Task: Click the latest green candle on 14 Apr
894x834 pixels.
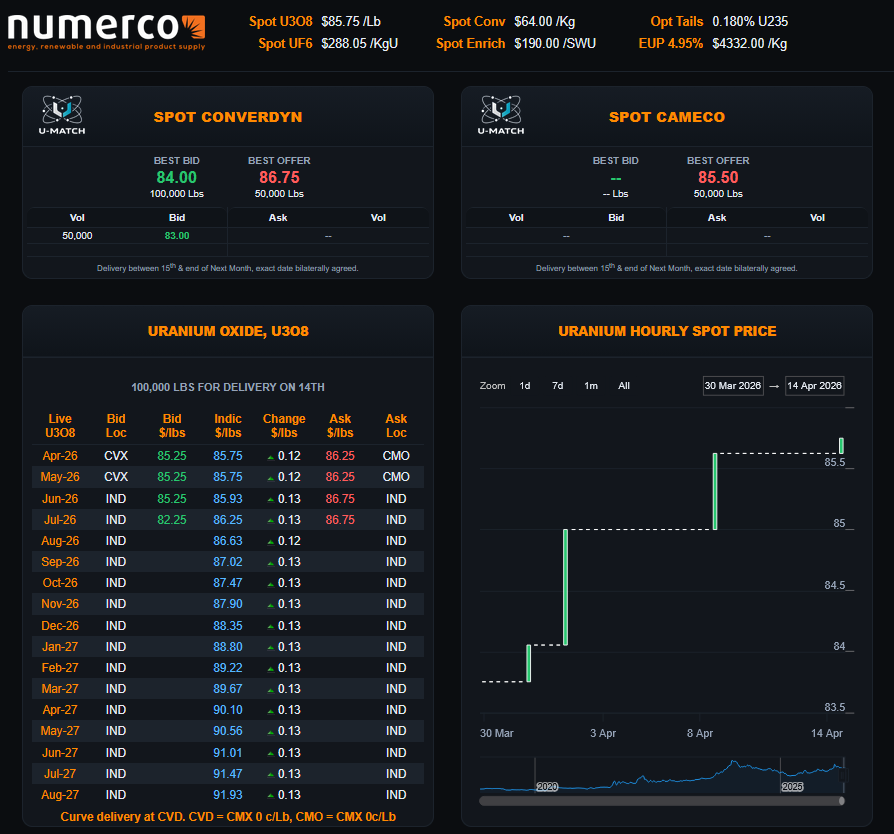Action: click(841, 445)
